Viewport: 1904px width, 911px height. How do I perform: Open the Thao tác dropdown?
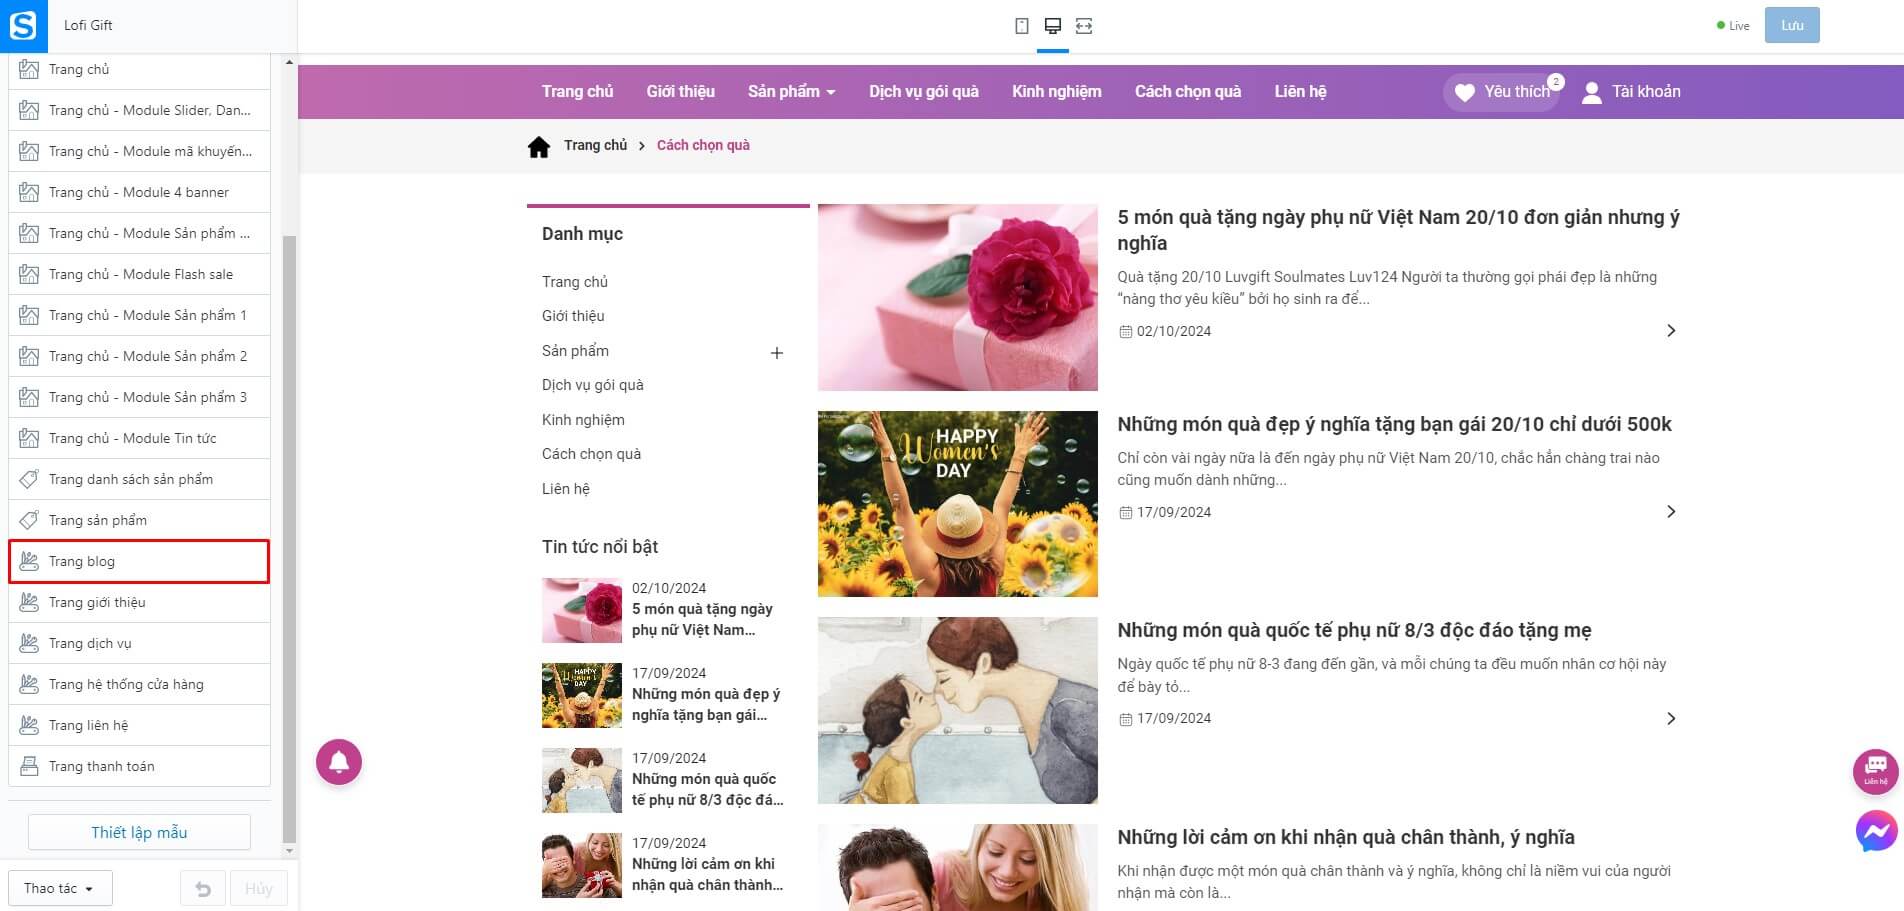(x=60, y=888)
